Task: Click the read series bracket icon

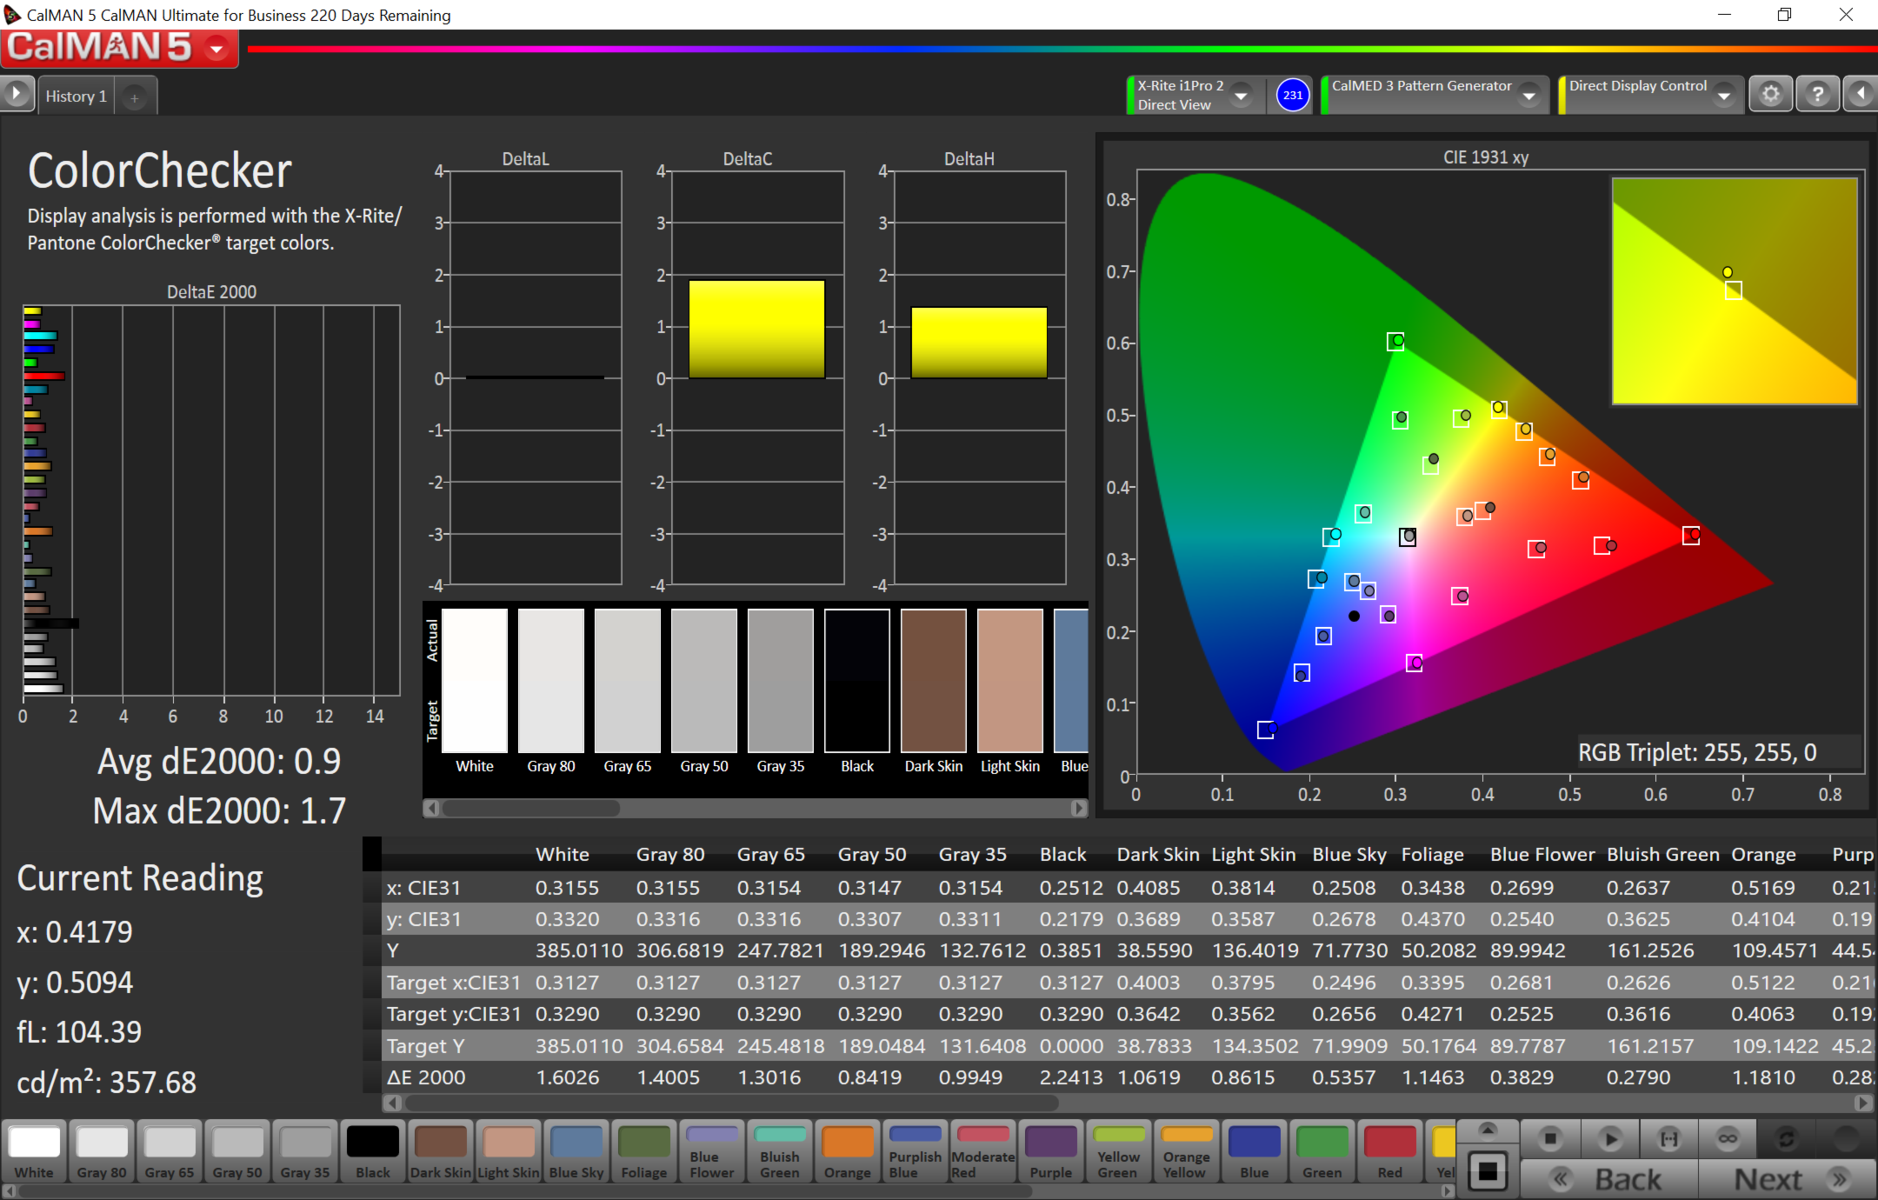Action: [1669, 1139]
